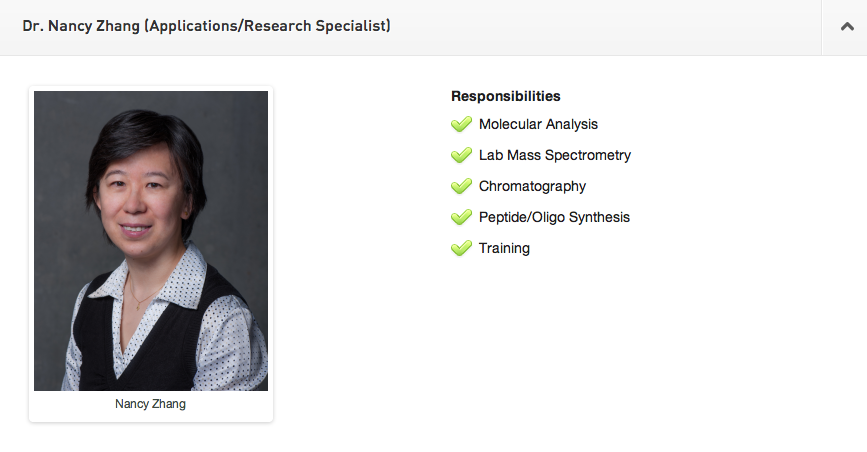
Task: Click the Dr. Nancy Zhang accordion title
Action: (x=206, y=26)
